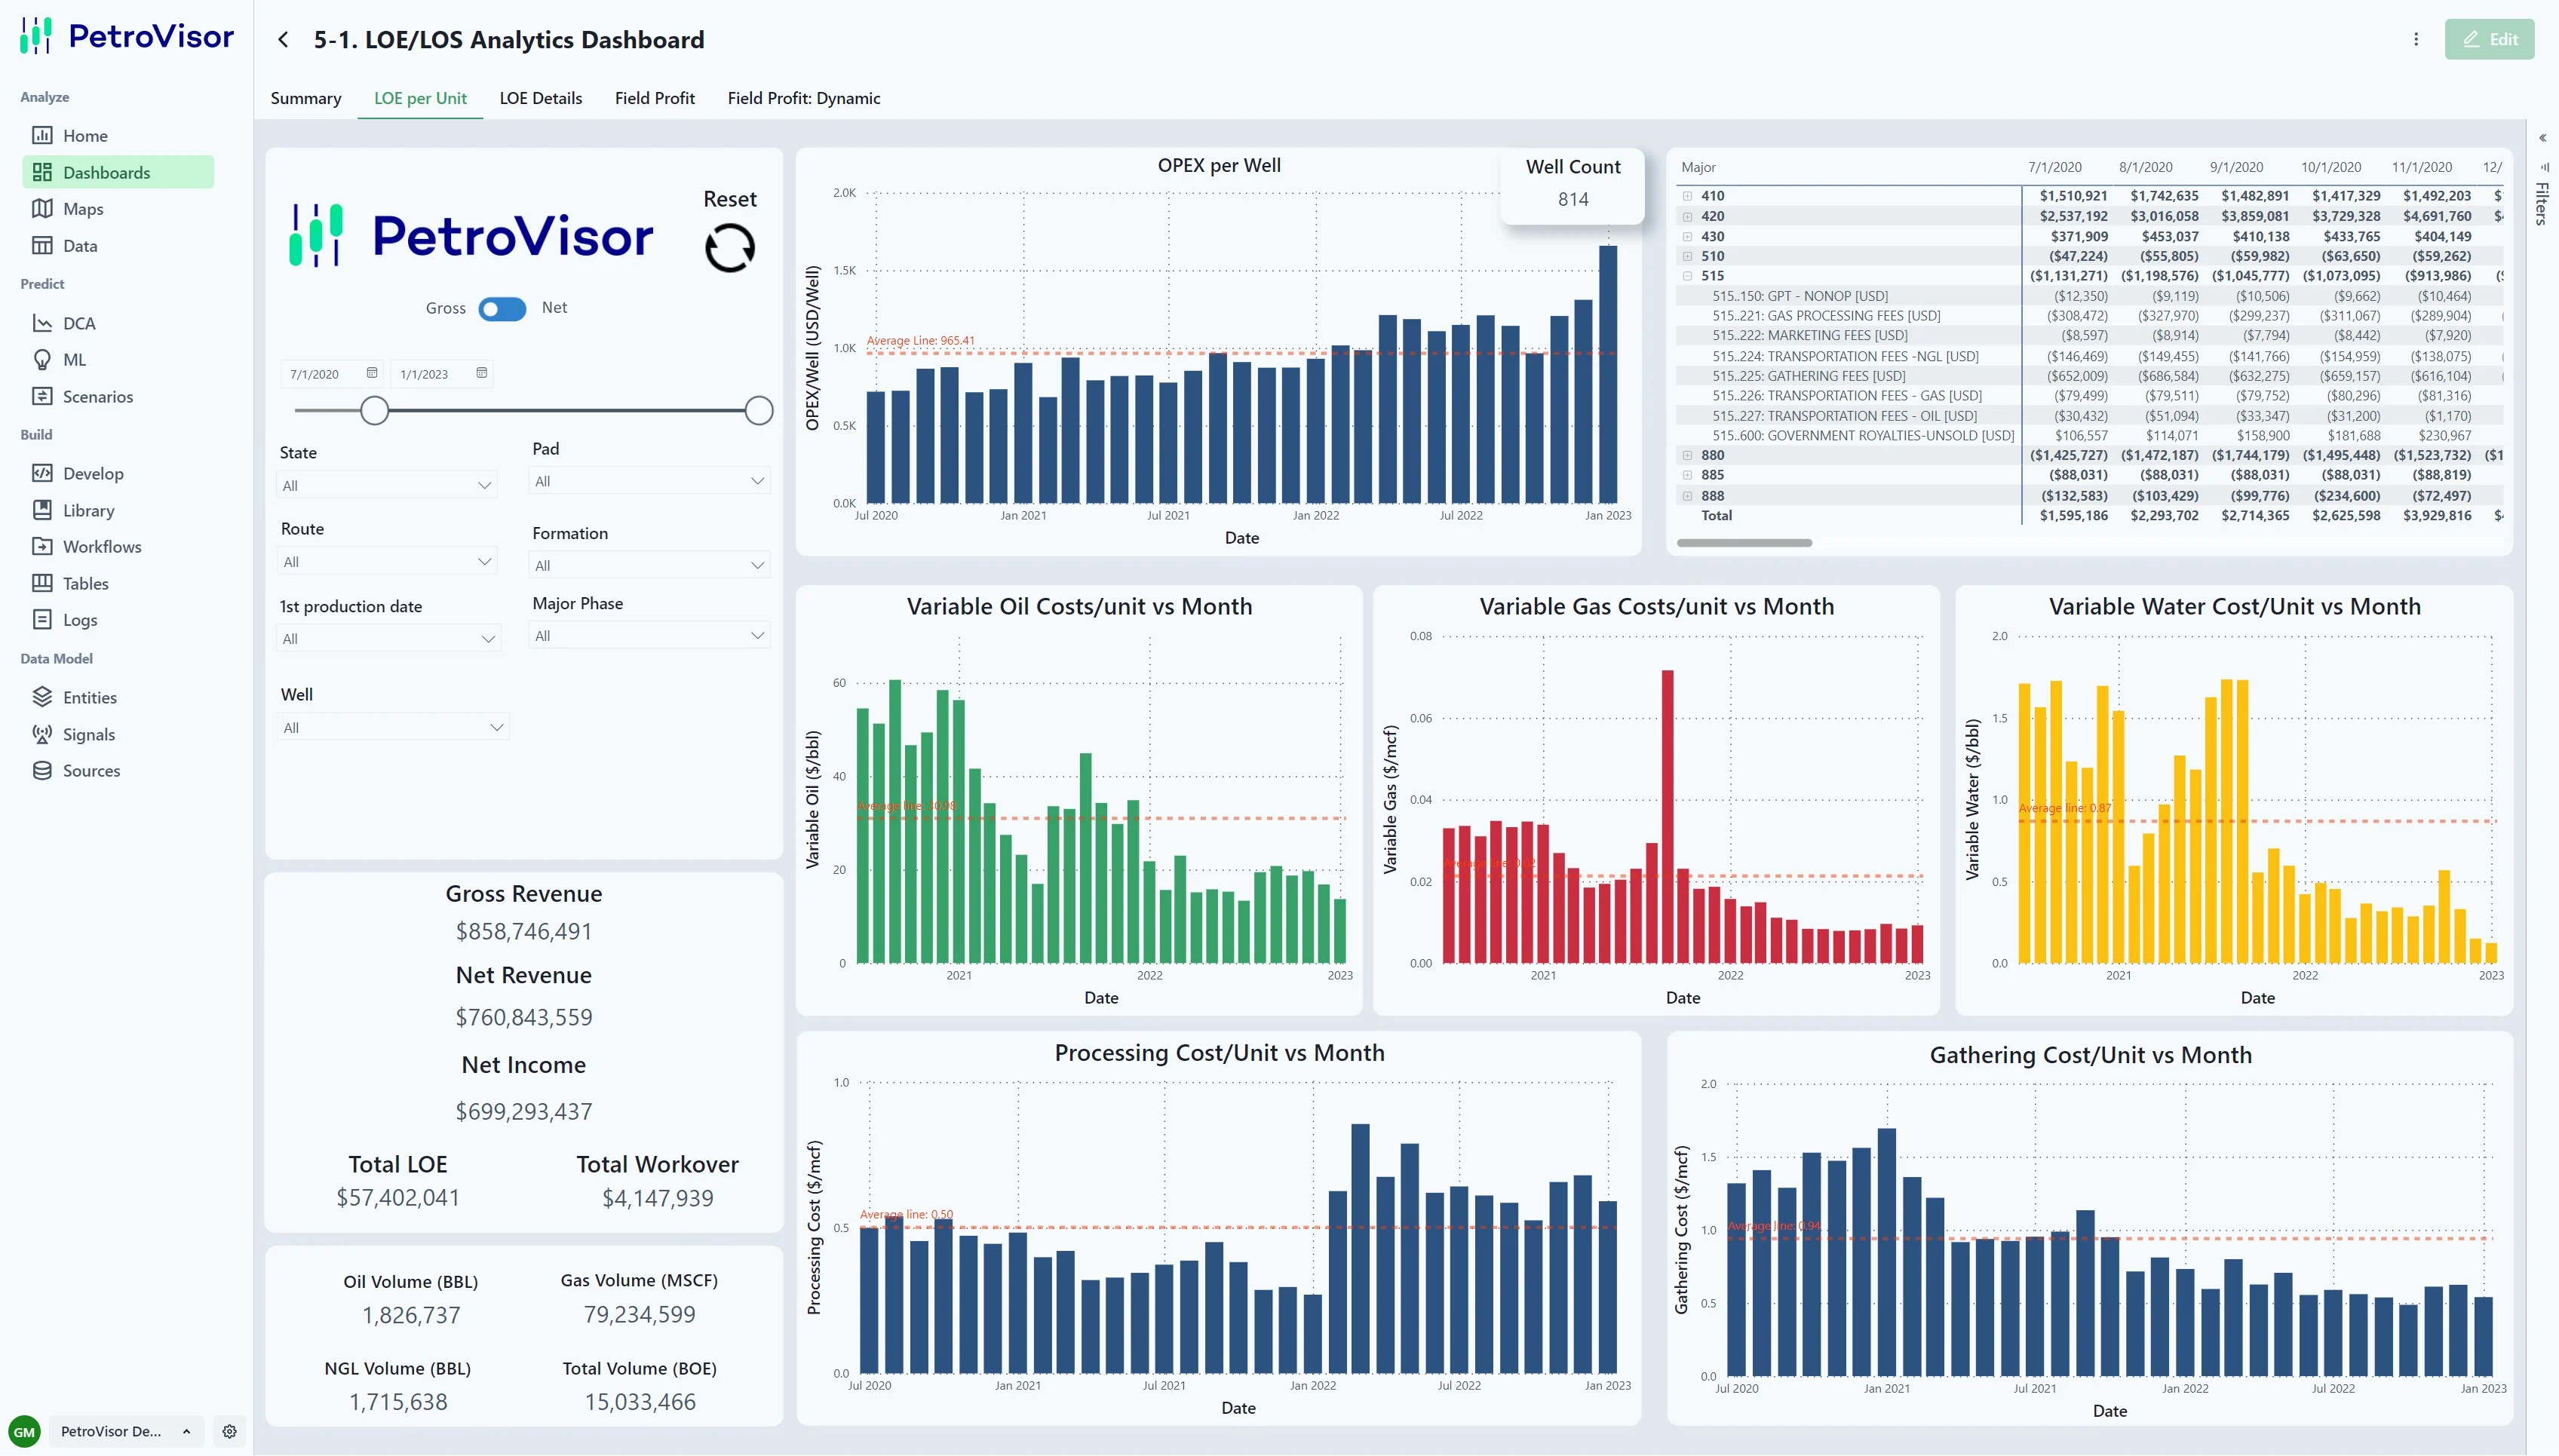Toggle the Gross/Net switch
Screen dimensions: 2559x1456
502,308
